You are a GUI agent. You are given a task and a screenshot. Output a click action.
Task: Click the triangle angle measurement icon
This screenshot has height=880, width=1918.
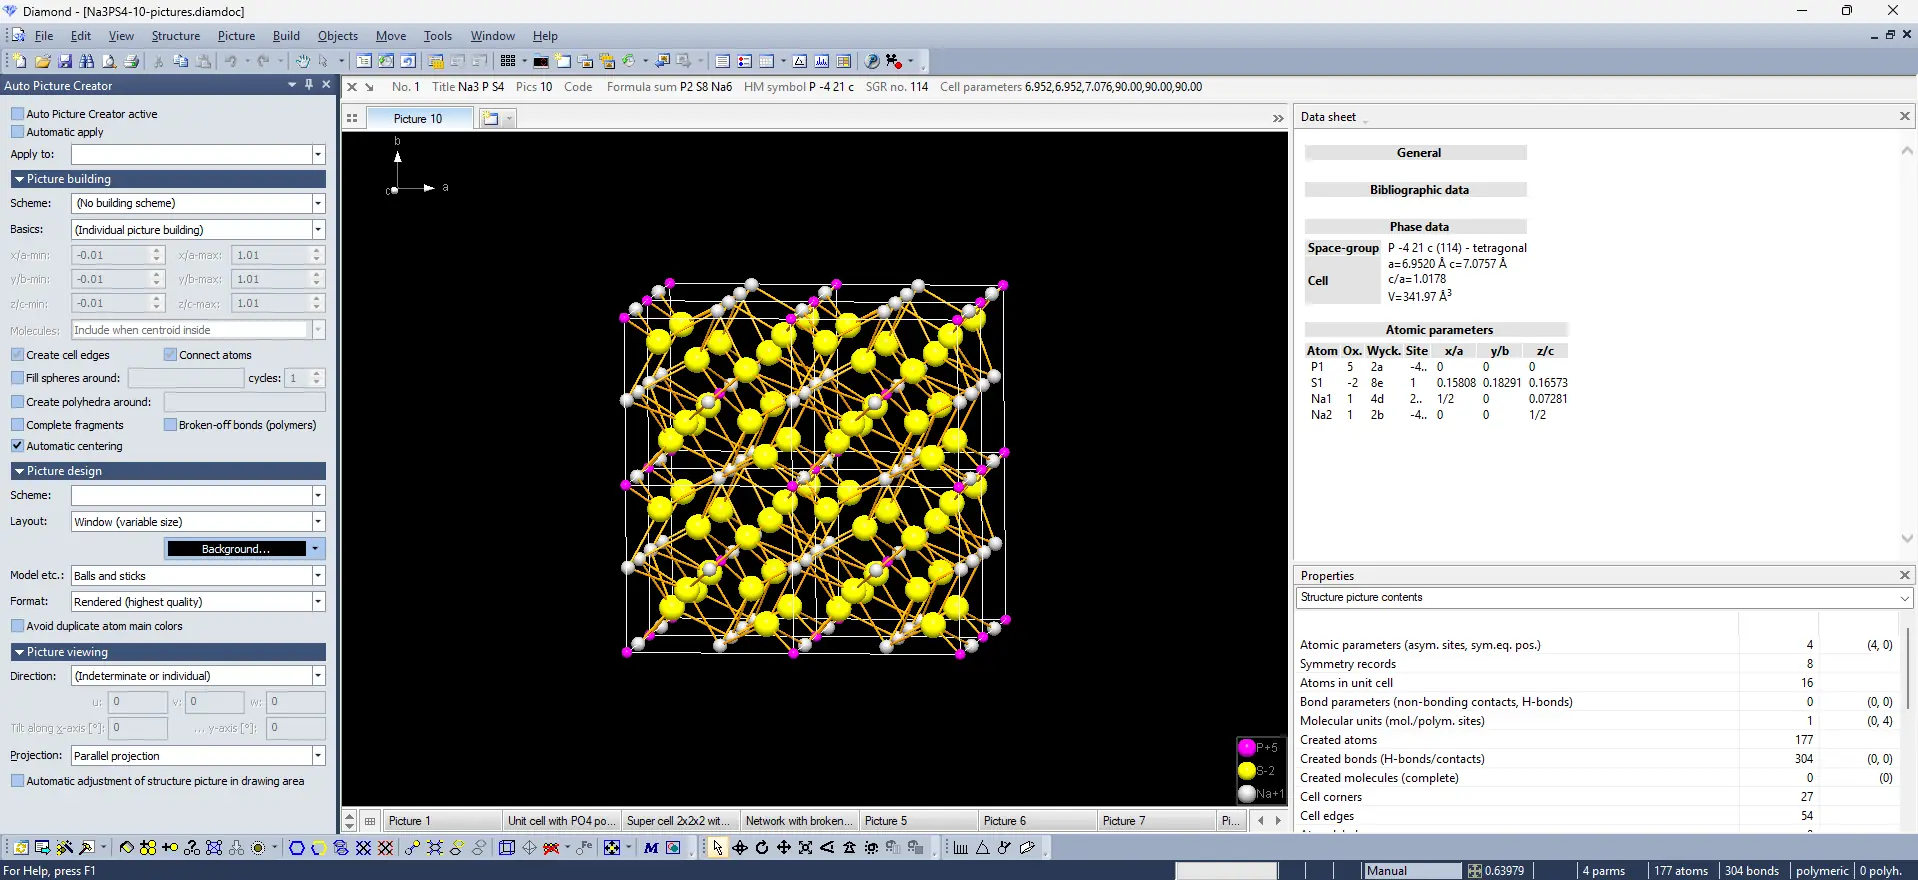pos(983,847)
